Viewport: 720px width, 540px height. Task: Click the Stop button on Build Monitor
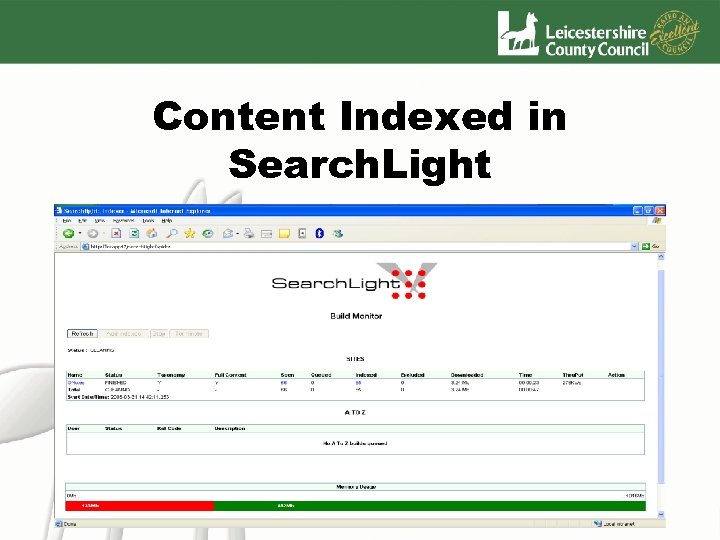click(x=159, y=334)
